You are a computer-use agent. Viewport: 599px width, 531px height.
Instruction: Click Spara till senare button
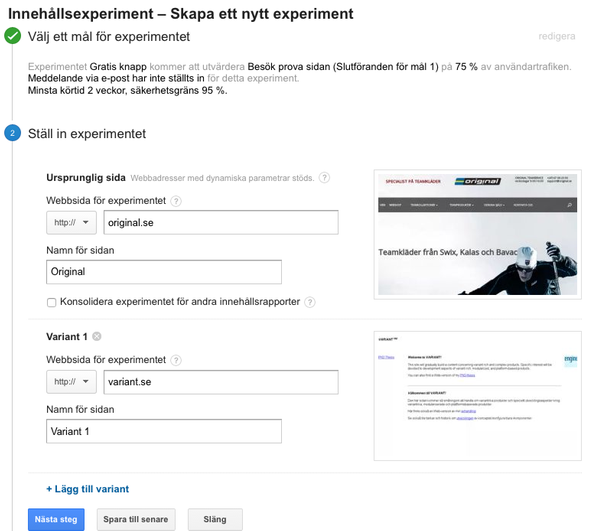pos(136,520)
